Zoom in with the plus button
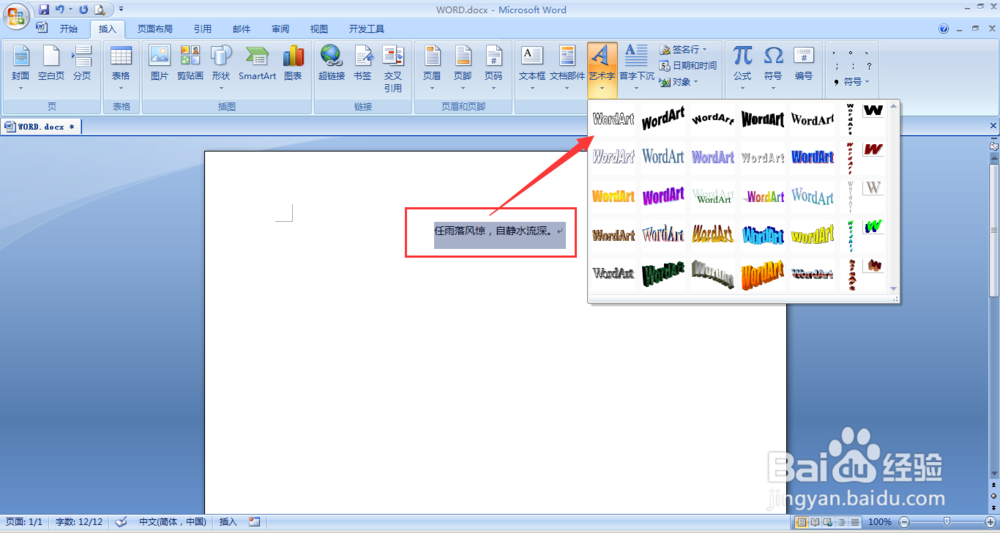Viewport: 1000px width, 533px height. pos(990,522)
